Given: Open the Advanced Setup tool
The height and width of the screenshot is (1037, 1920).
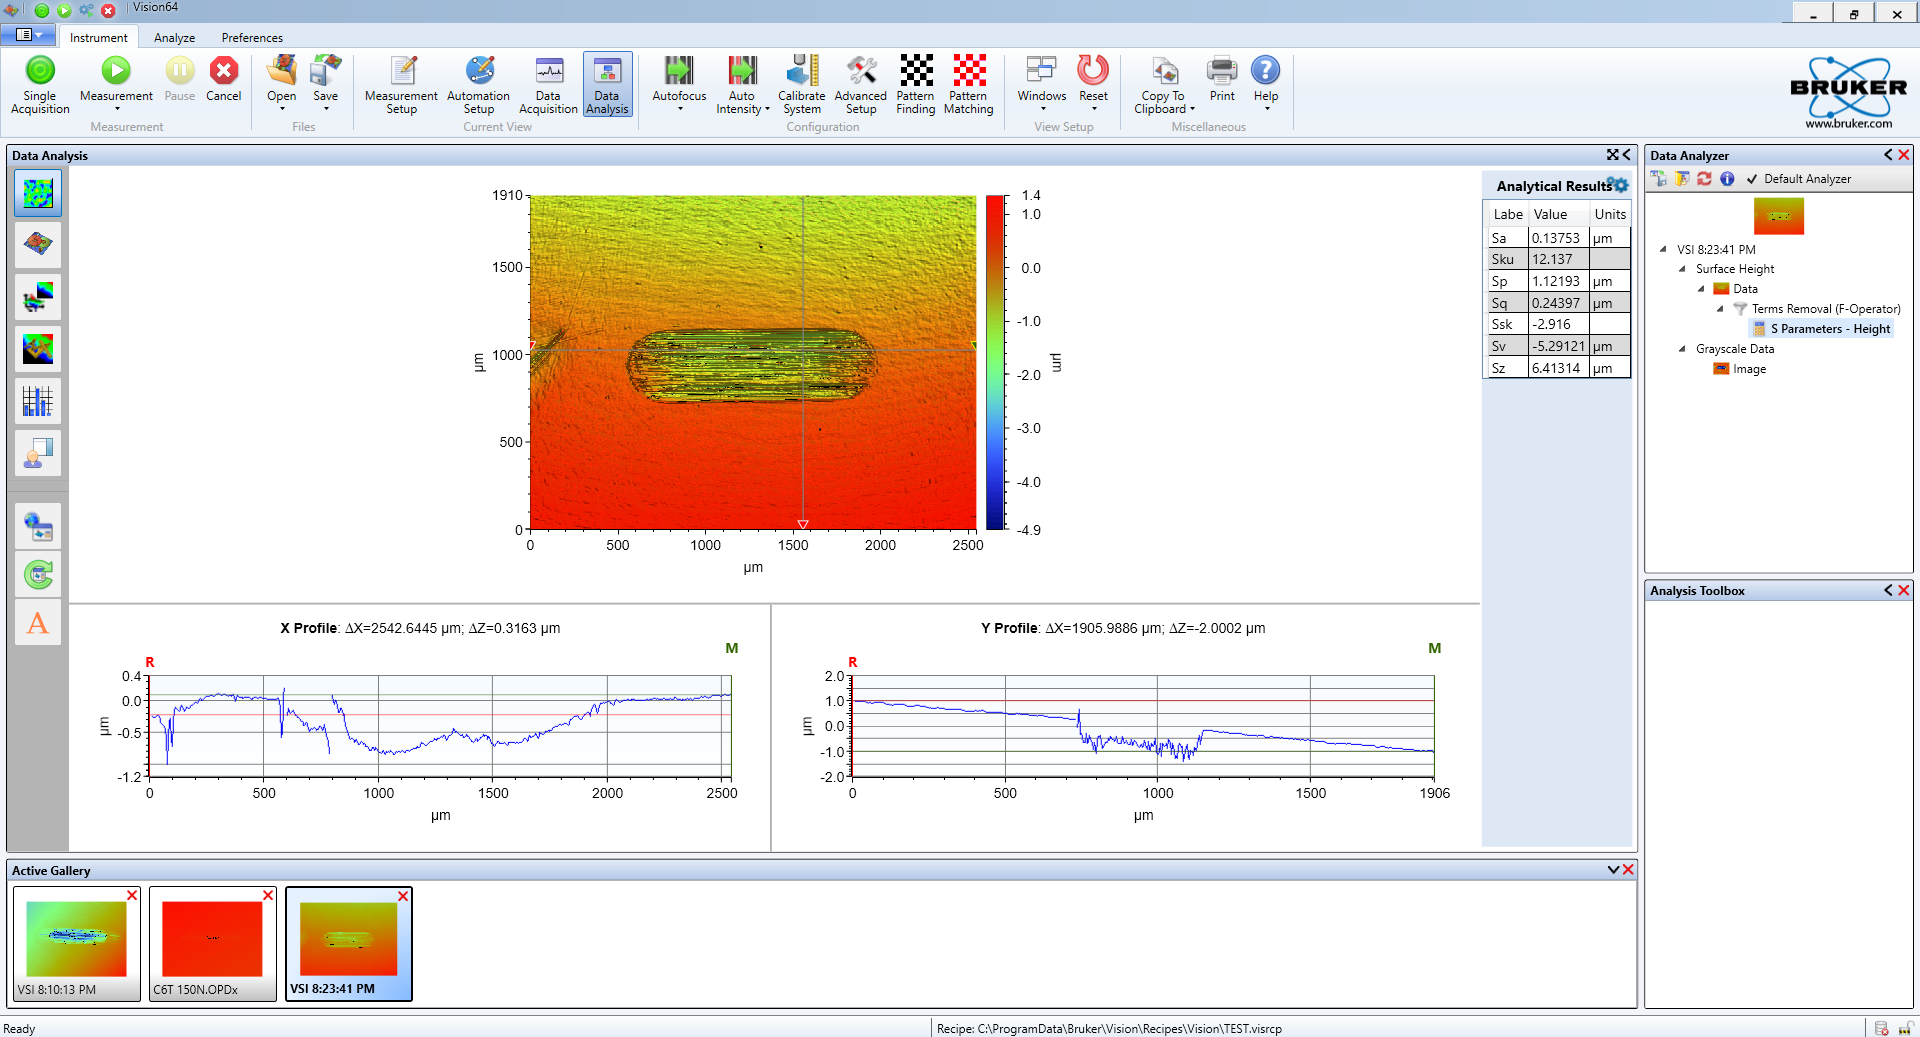Looking at the screenshot, I should (x=860, y=72).
